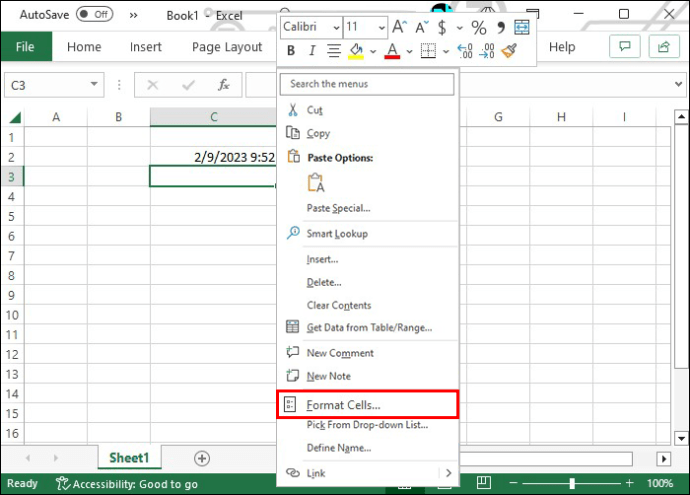Open the Insert ribbon tab
This screenshot has height=495, width=690.
[145, 47]
